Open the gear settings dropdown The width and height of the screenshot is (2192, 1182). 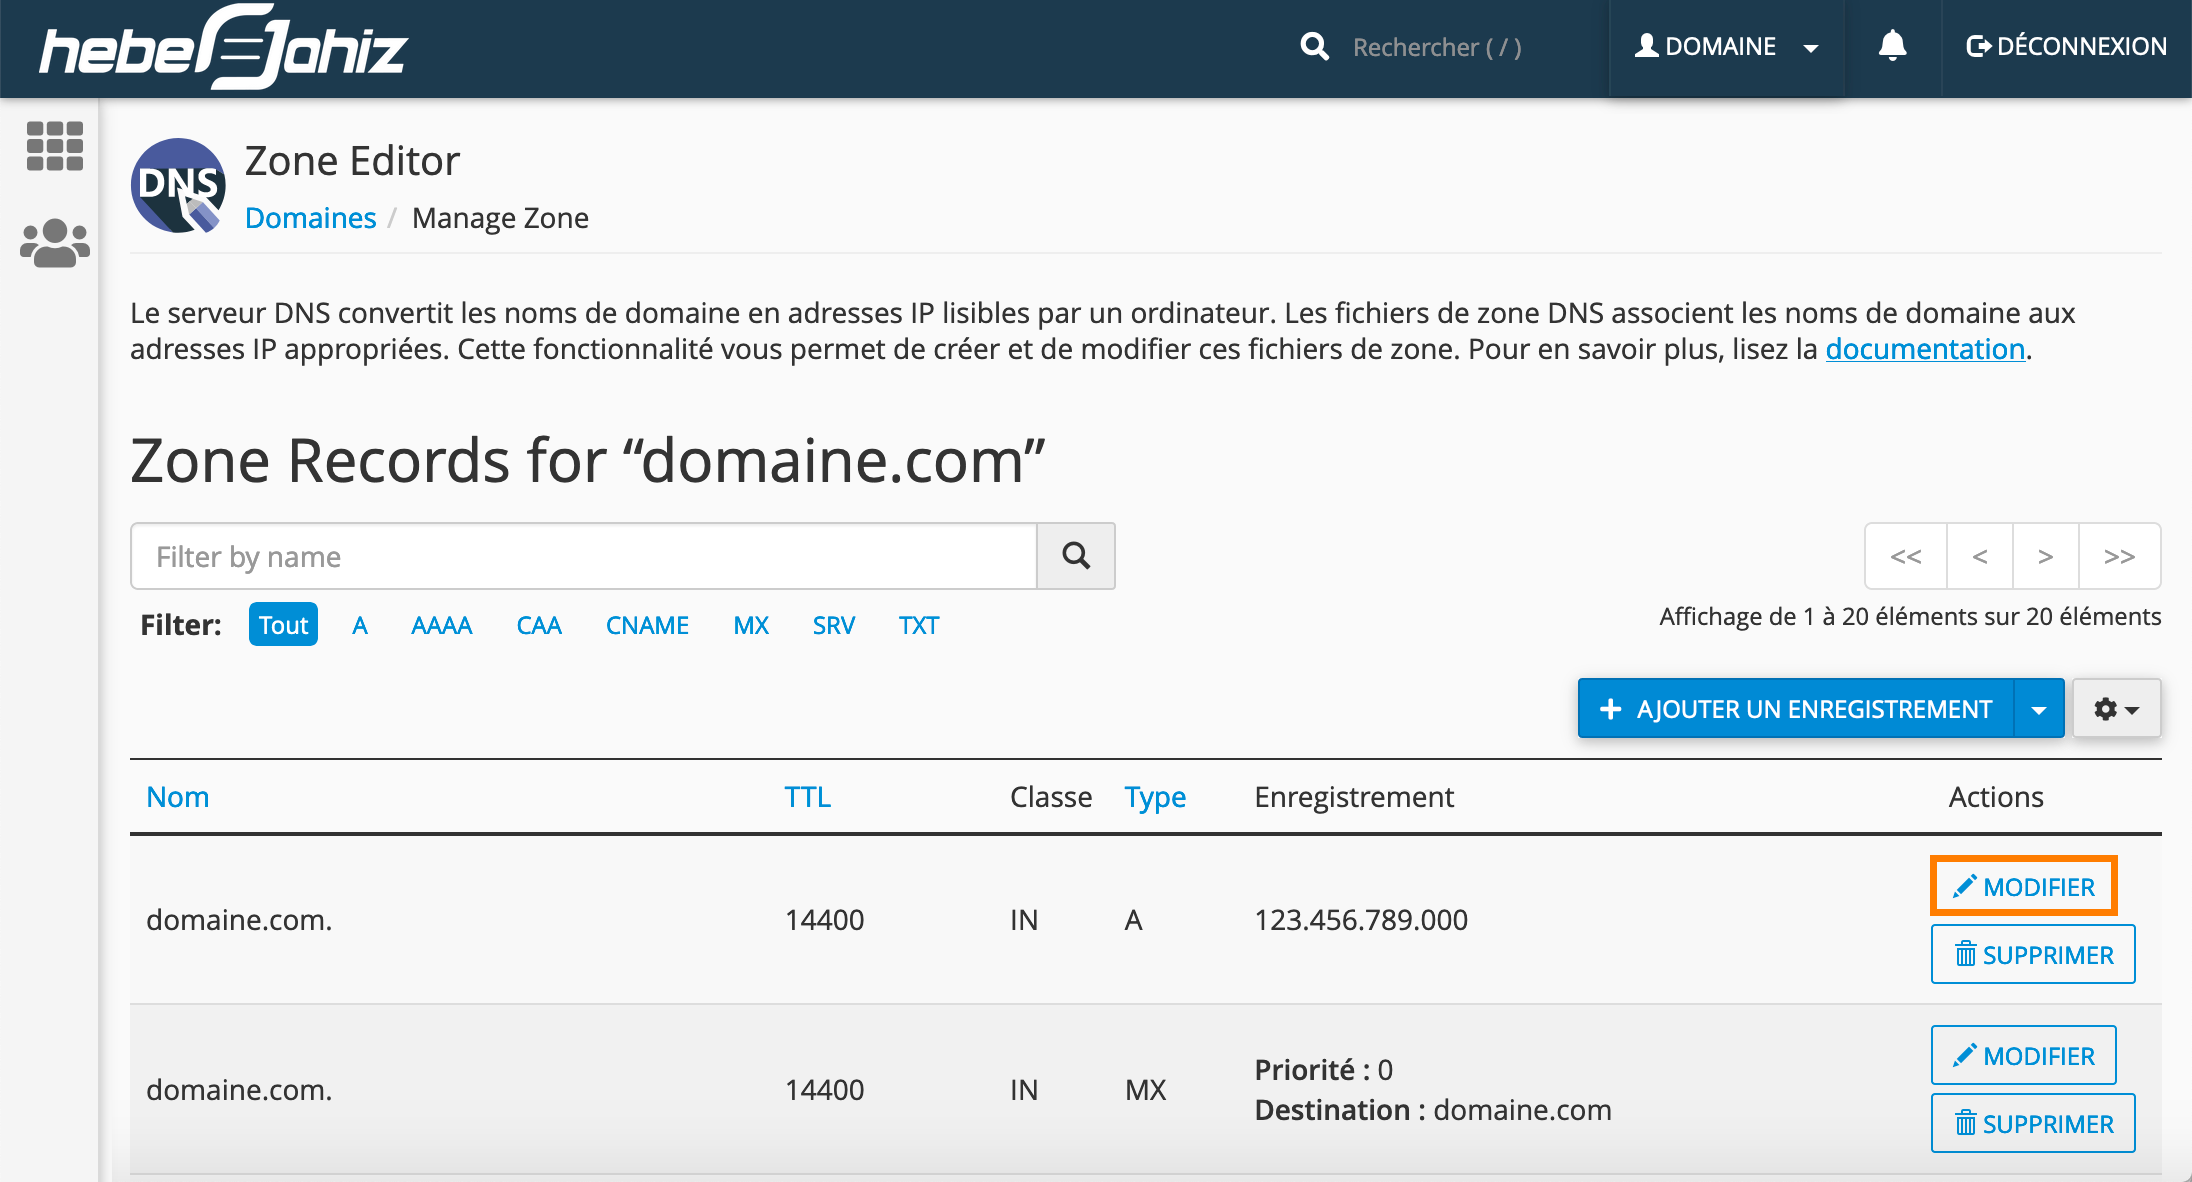point(2117,708)
